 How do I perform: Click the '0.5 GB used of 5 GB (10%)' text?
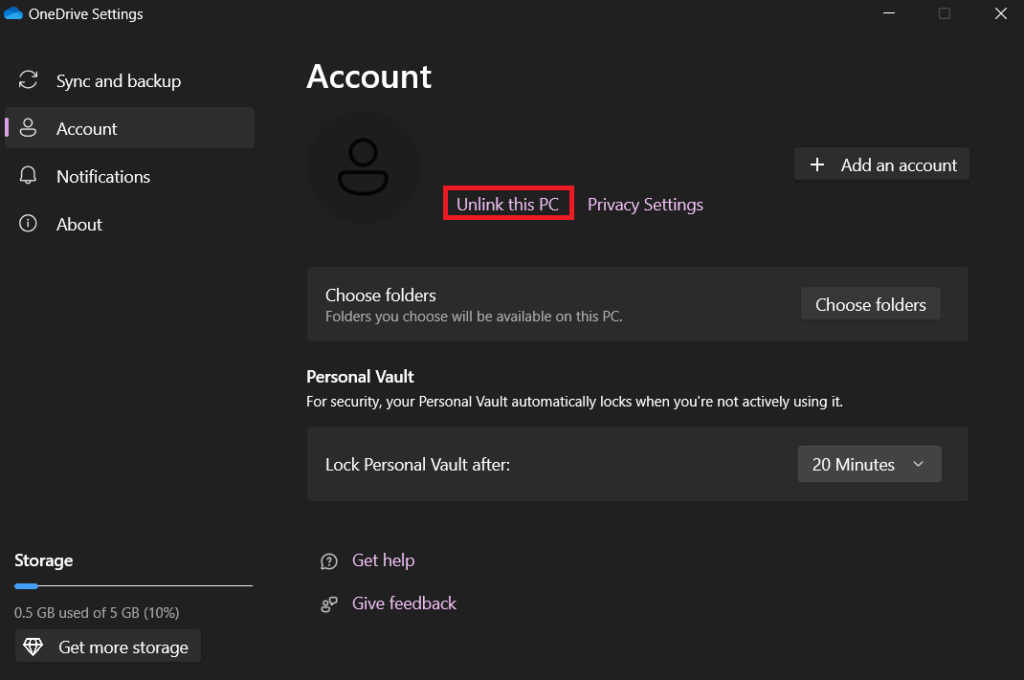(x=97, y=613)
